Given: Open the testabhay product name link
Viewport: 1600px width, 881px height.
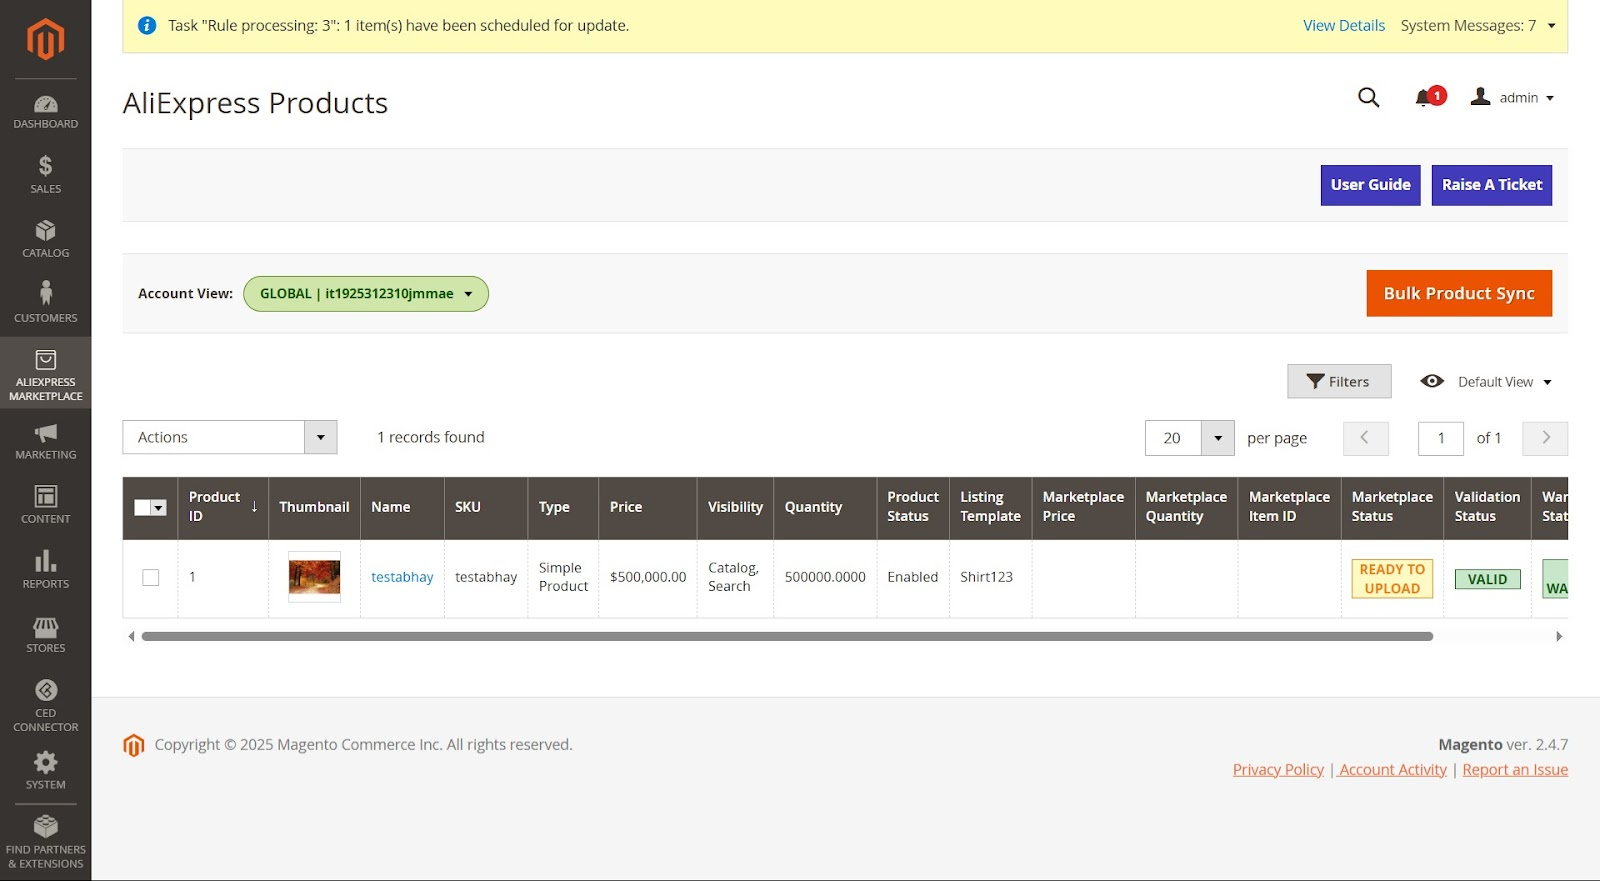Looking at the screenshot, I should (402, 577).
